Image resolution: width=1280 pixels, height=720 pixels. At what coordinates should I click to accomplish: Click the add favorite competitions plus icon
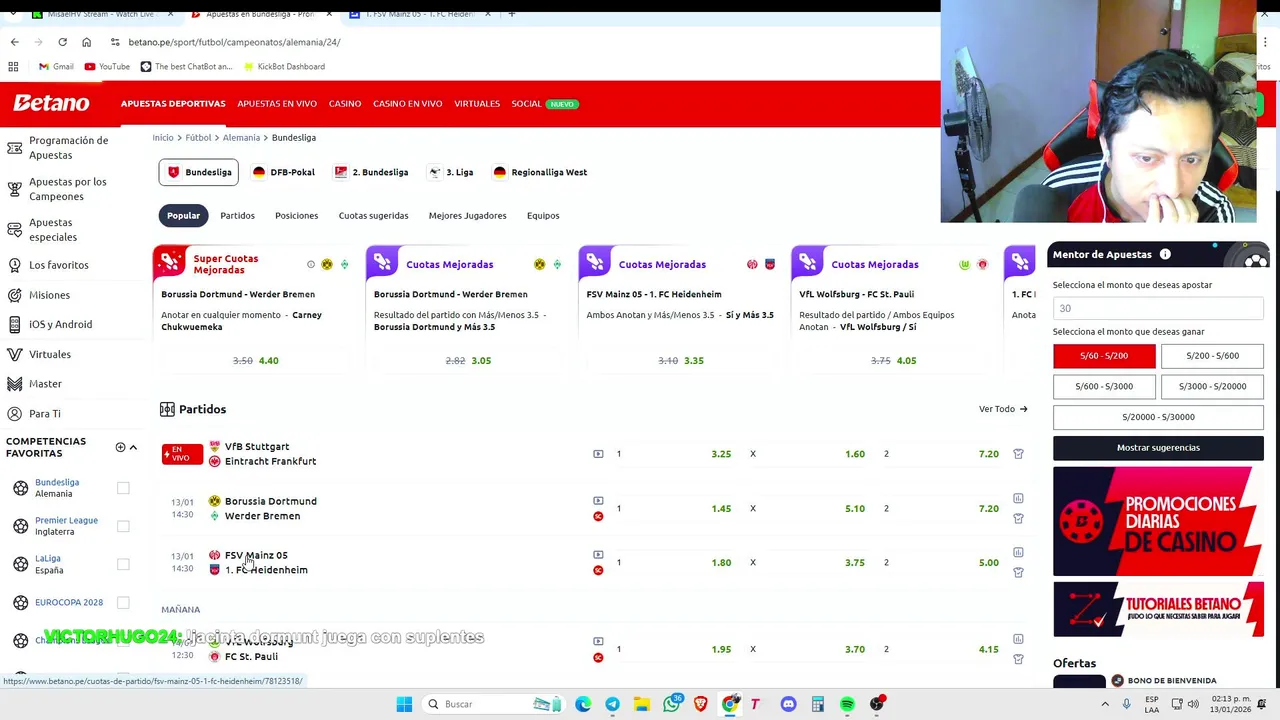click(x=120, y=447)
